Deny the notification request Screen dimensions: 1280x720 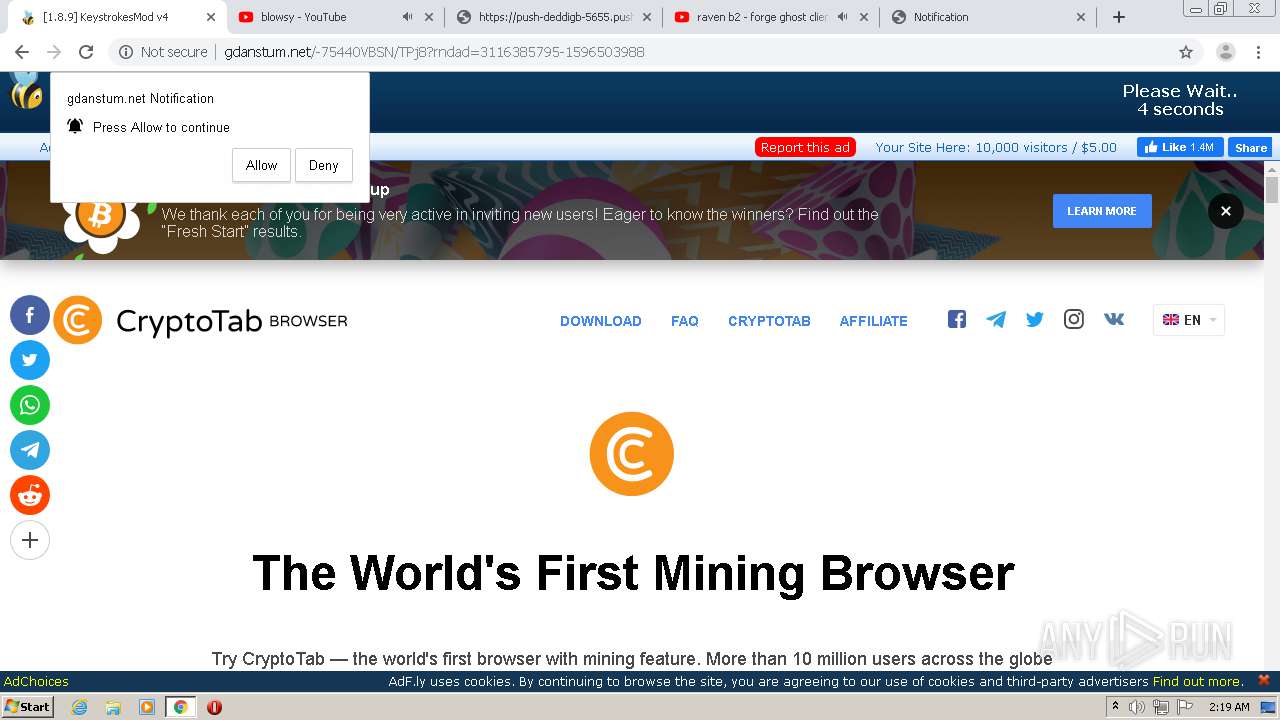pos(323,166)
